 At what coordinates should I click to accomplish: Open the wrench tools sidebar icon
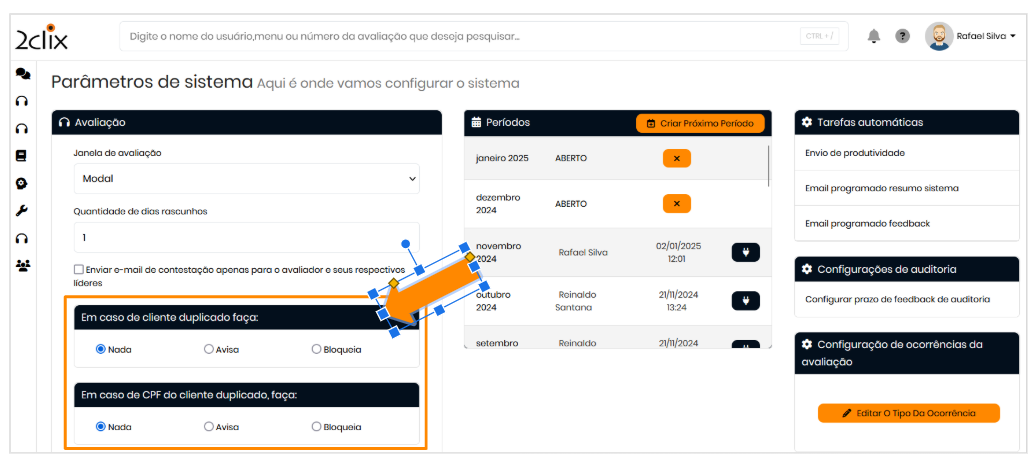[22, 211]
